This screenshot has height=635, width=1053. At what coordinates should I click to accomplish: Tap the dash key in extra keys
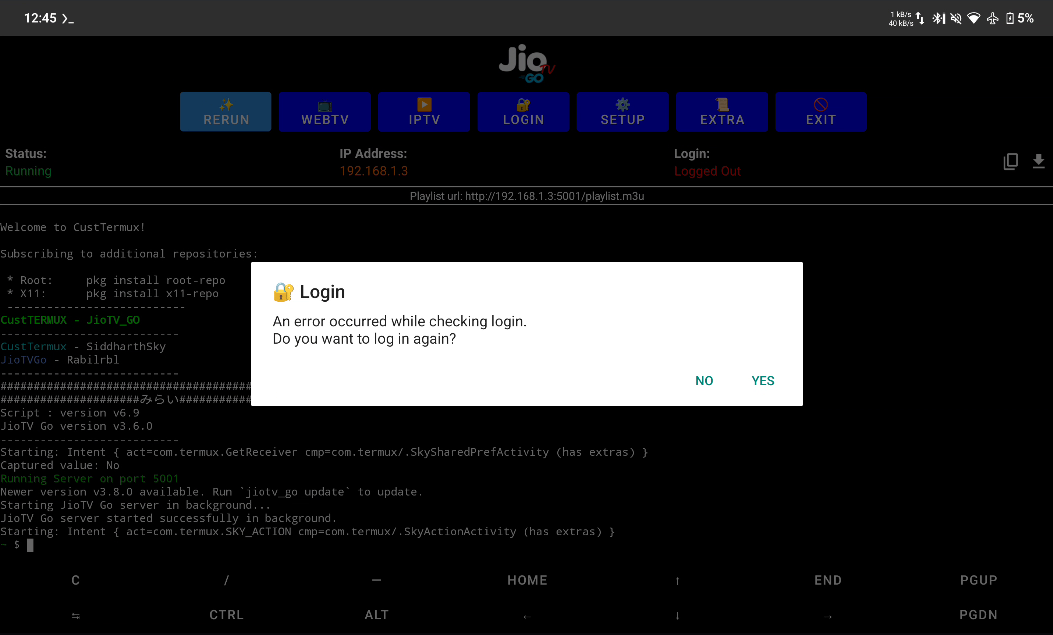tap(376, 581)
